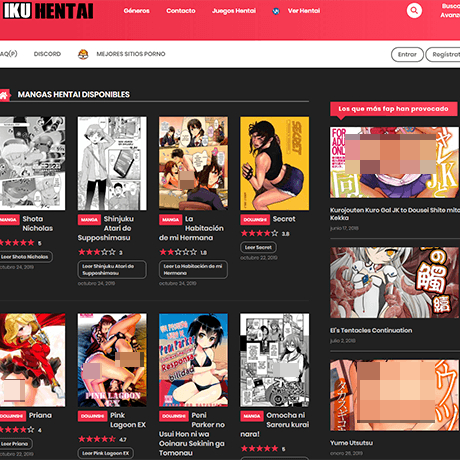Click Leer La Habitación de mi Hermana button
The image size is (460, 460).
[x=193, y=269]
